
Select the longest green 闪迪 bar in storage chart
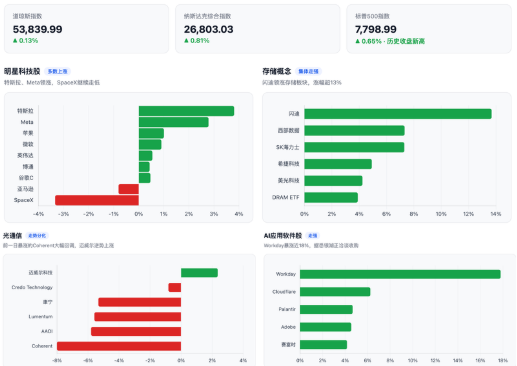tap(398, 114)
